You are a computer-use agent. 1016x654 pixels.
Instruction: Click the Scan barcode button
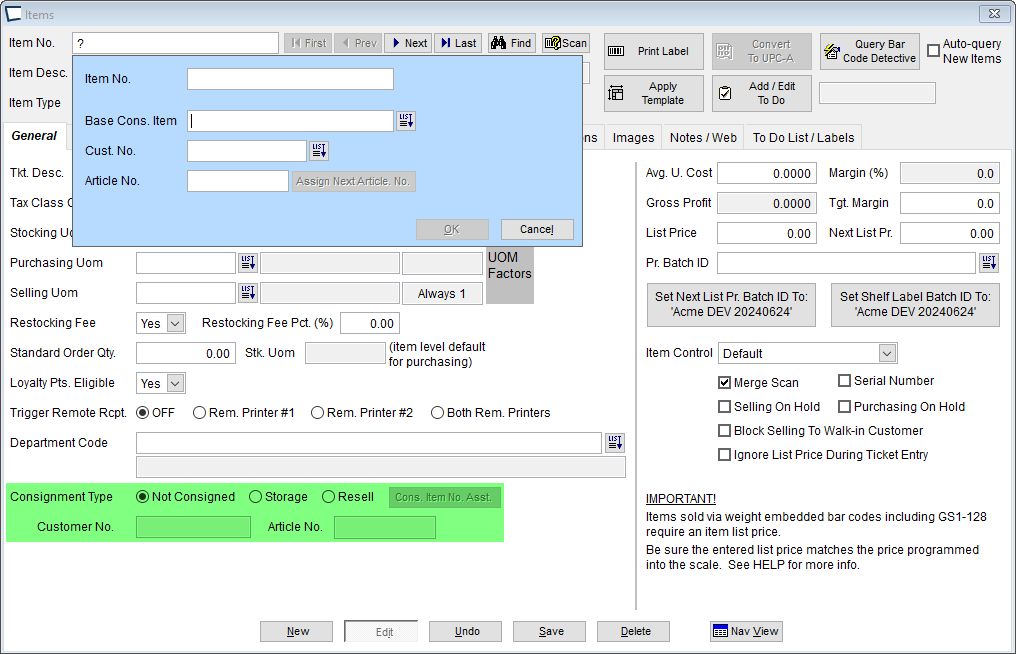click(565, 43)
